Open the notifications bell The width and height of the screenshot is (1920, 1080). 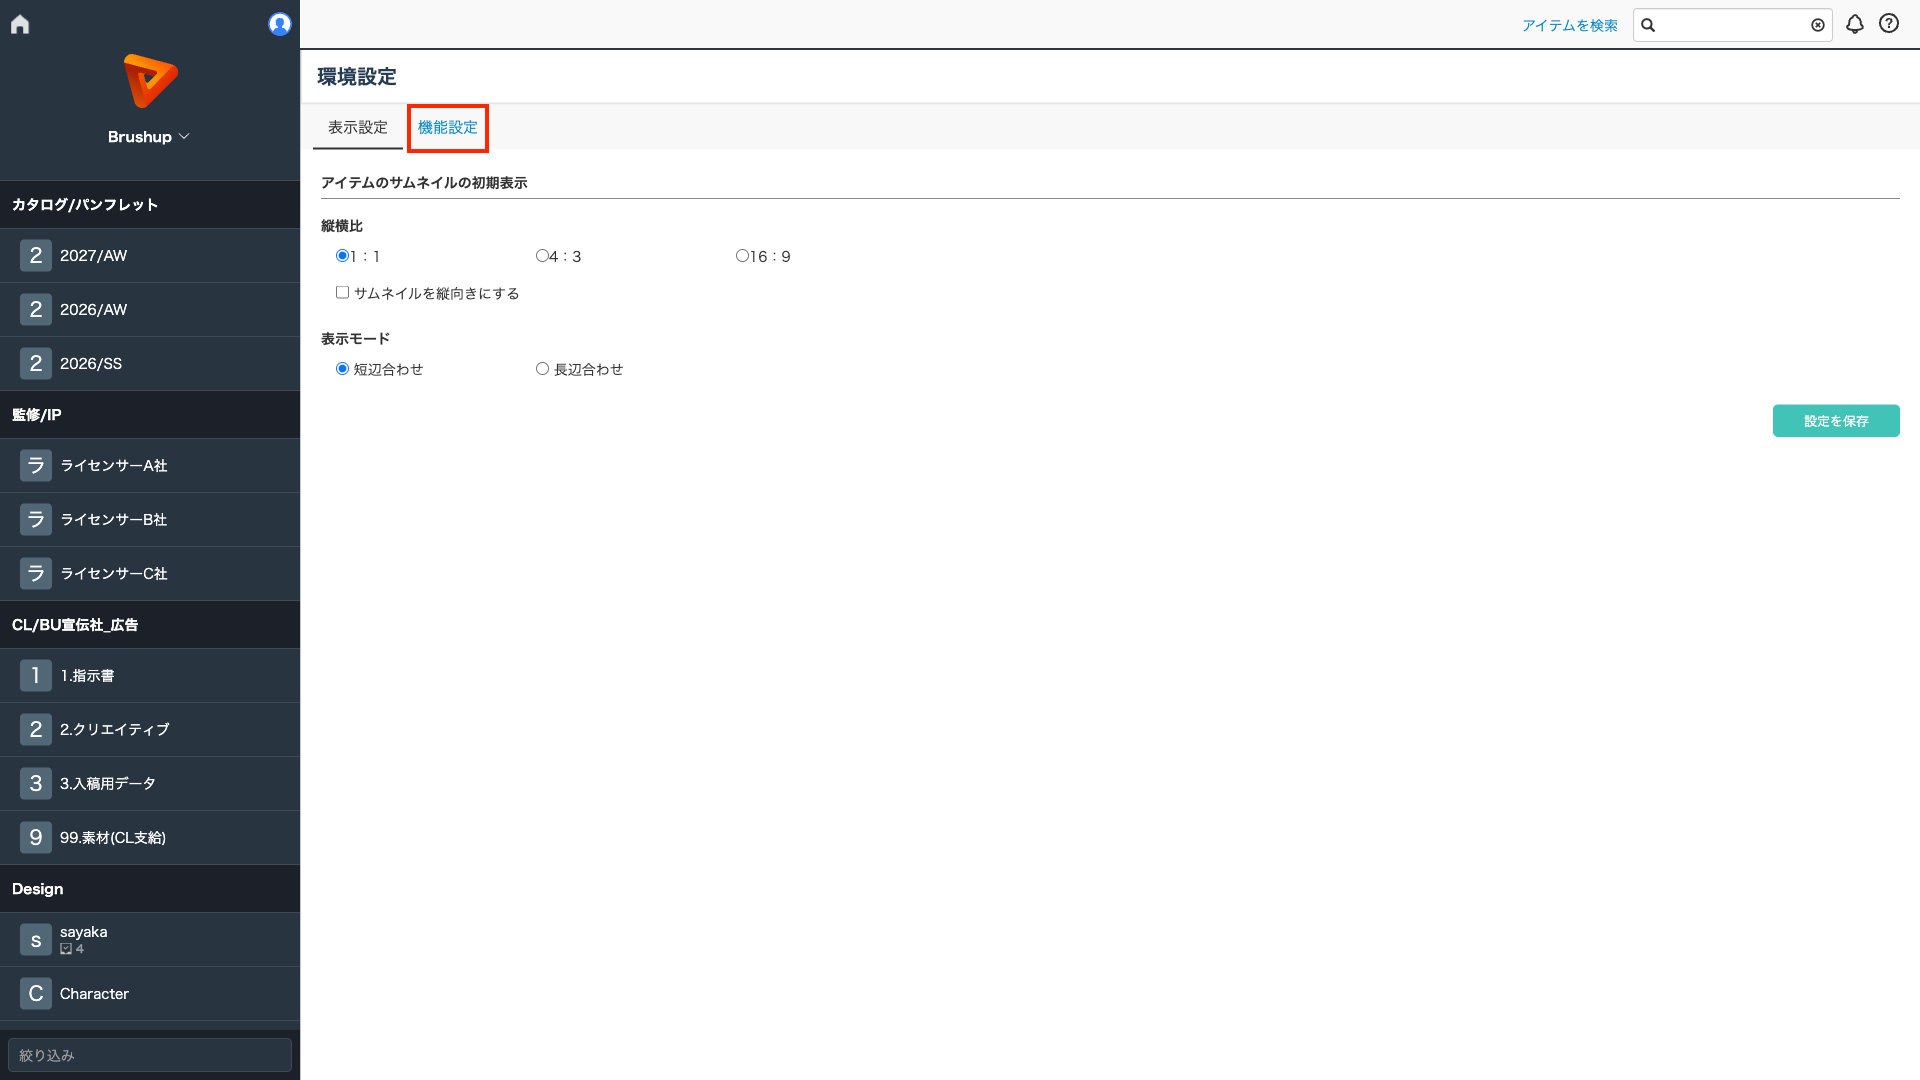point(1855,24)
